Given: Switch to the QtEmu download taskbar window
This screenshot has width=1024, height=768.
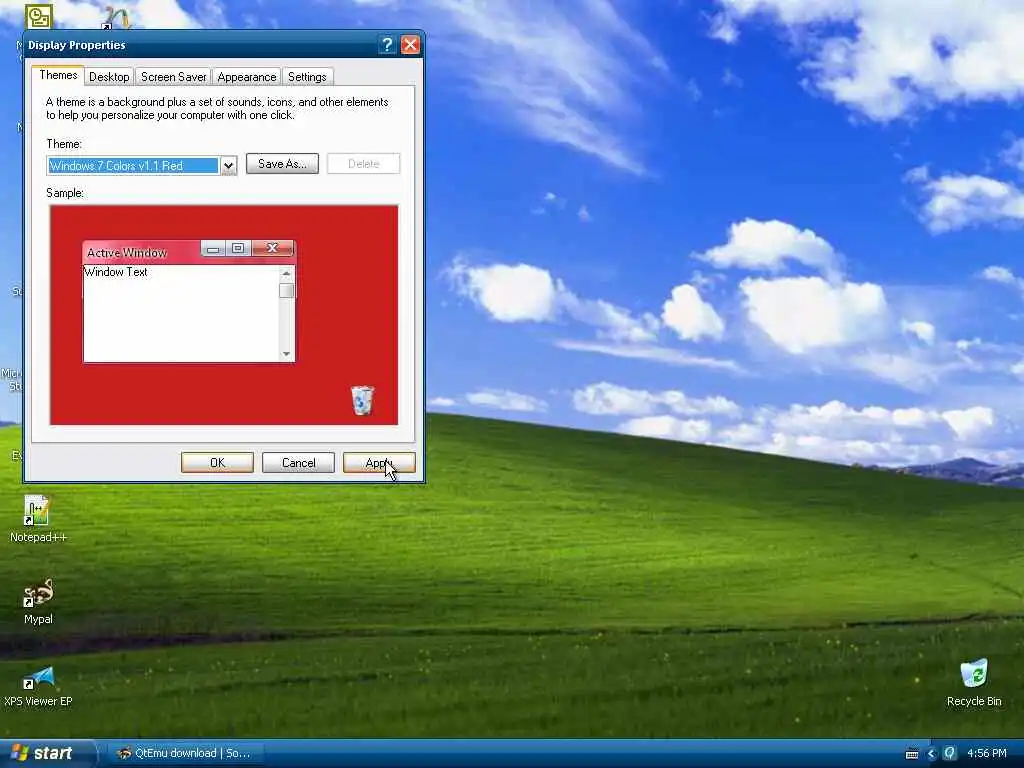Looking at the screenshot, I should coord(184,753).
